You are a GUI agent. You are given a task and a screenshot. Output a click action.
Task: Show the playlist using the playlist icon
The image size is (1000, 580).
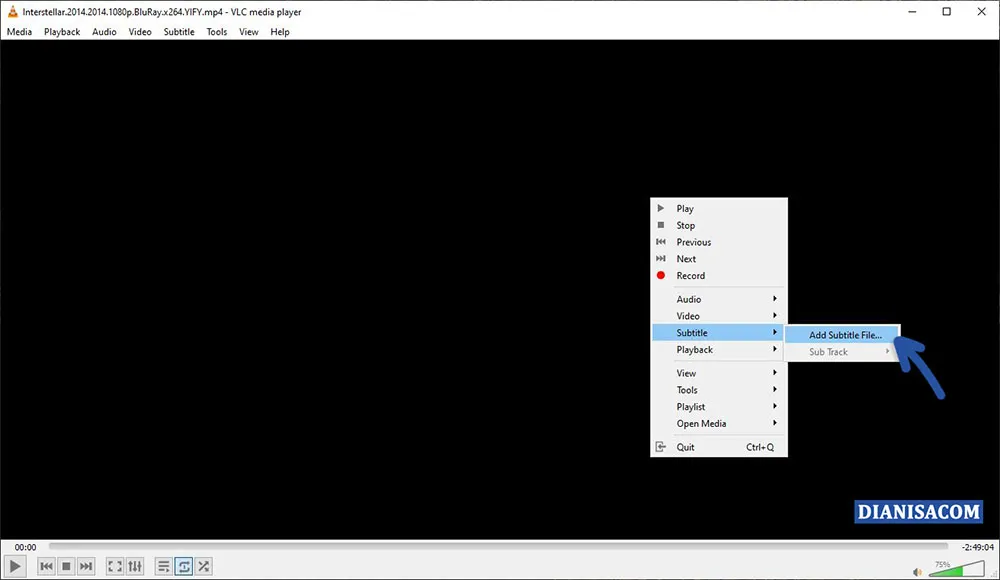point(163,566)
